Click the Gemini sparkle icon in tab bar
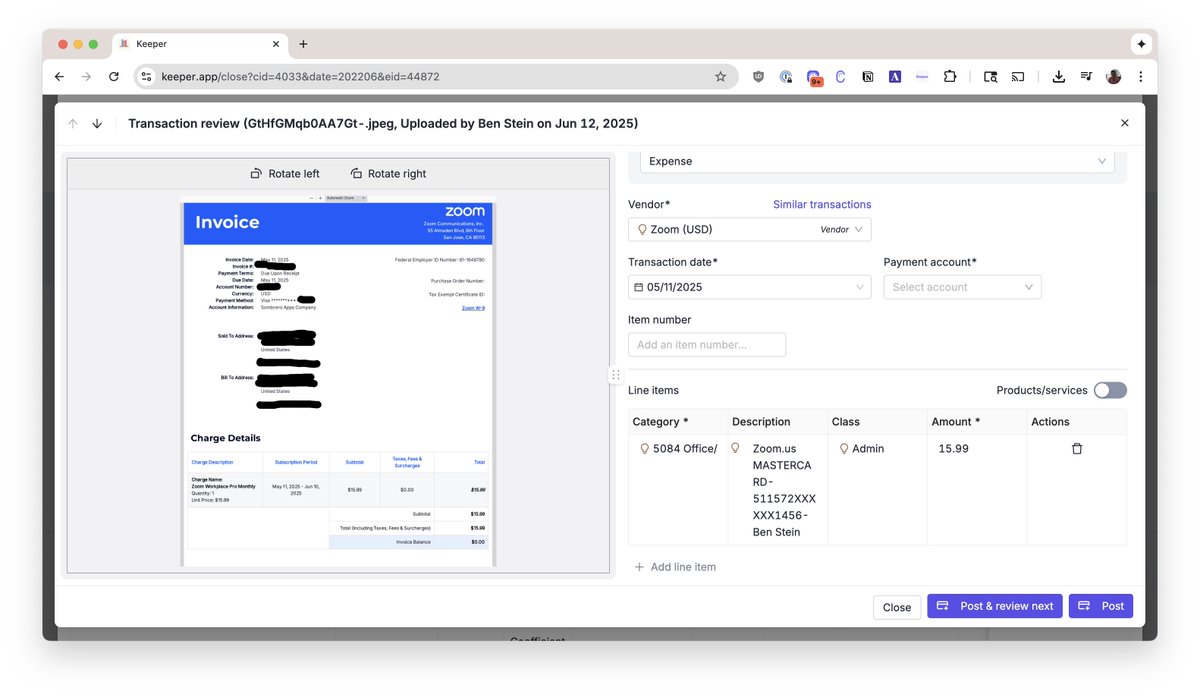 pos(1141,44)
